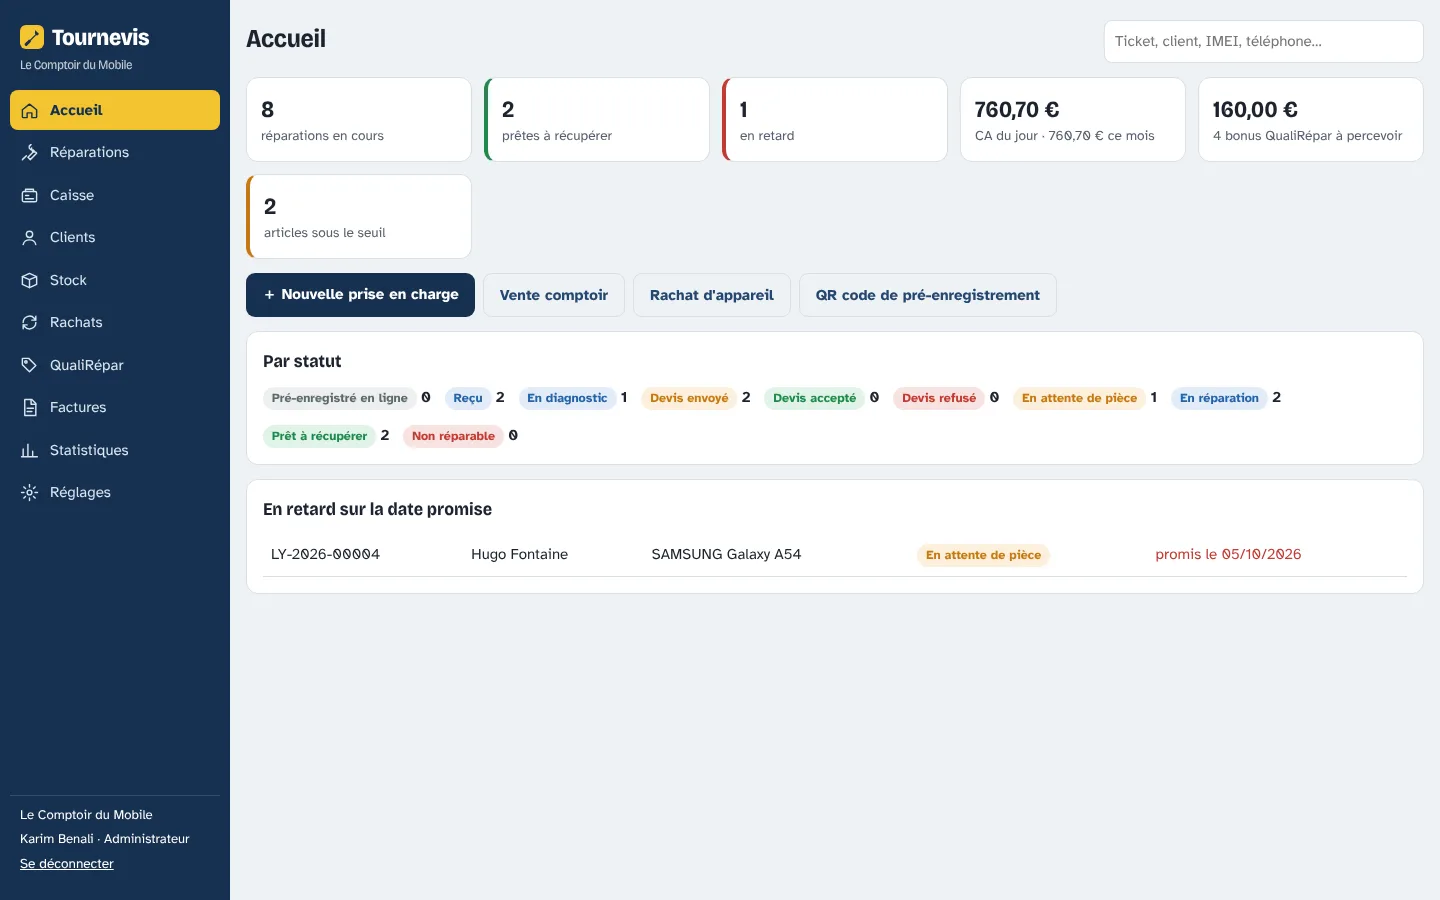Open ticket LY-2026-00004
The image size is (1440, 900).
click(x=325, y=554)
